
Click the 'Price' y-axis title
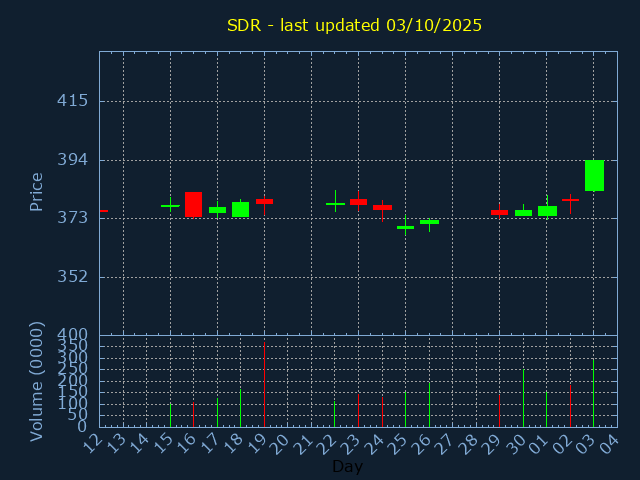point(37,191)
